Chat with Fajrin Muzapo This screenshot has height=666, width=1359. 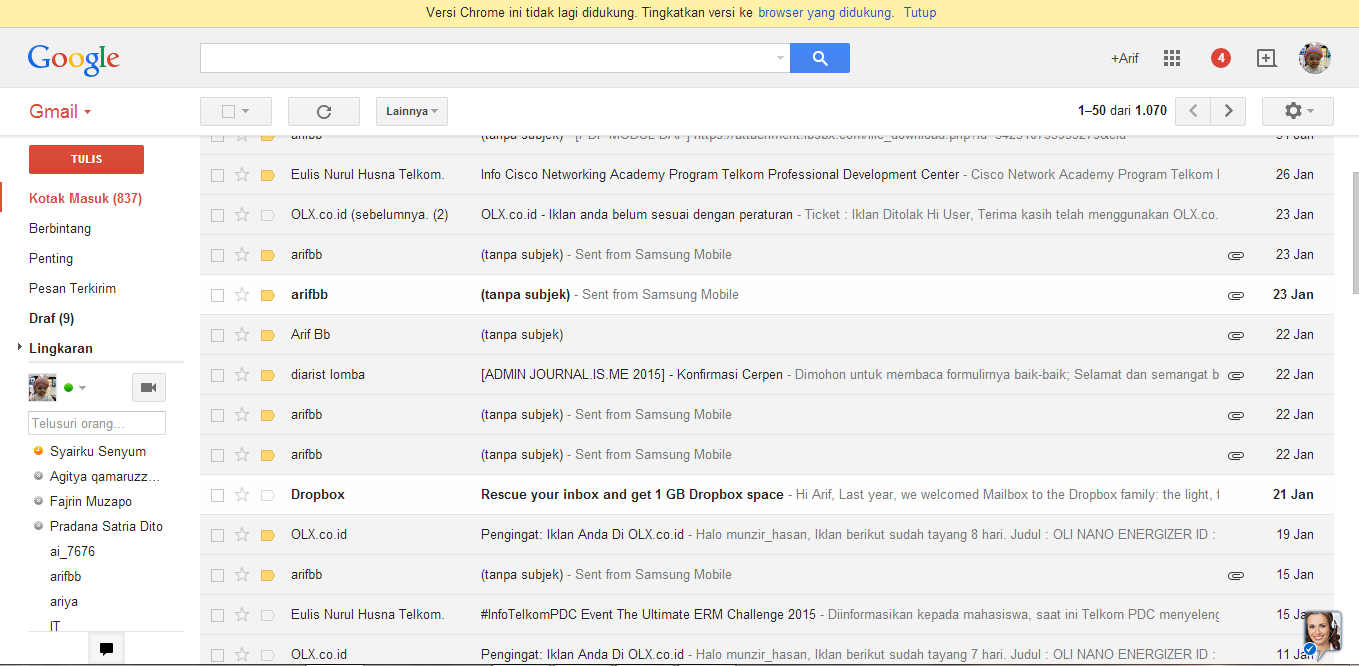coord(91,501)
